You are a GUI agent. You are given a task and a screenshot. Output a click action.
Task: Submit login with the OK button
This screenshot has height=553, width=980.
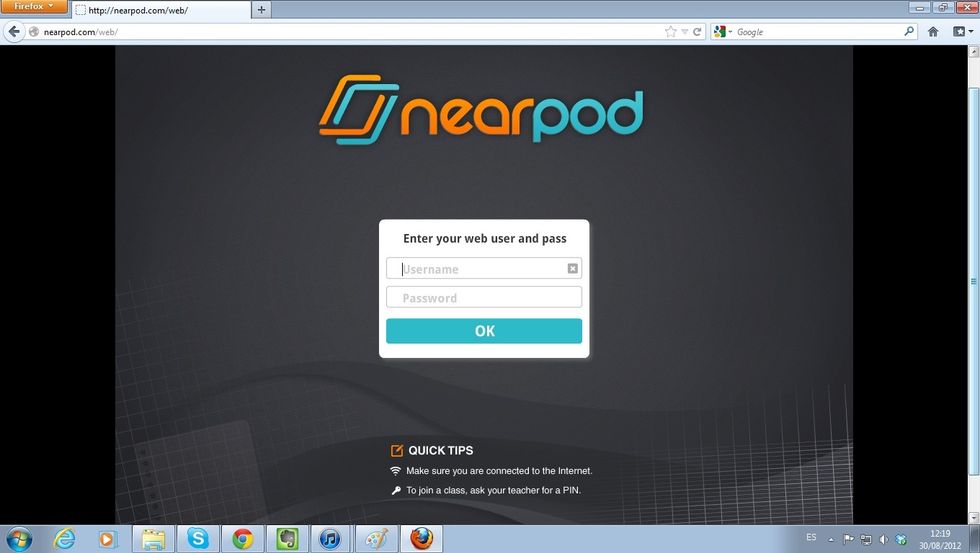coord(484,331)
